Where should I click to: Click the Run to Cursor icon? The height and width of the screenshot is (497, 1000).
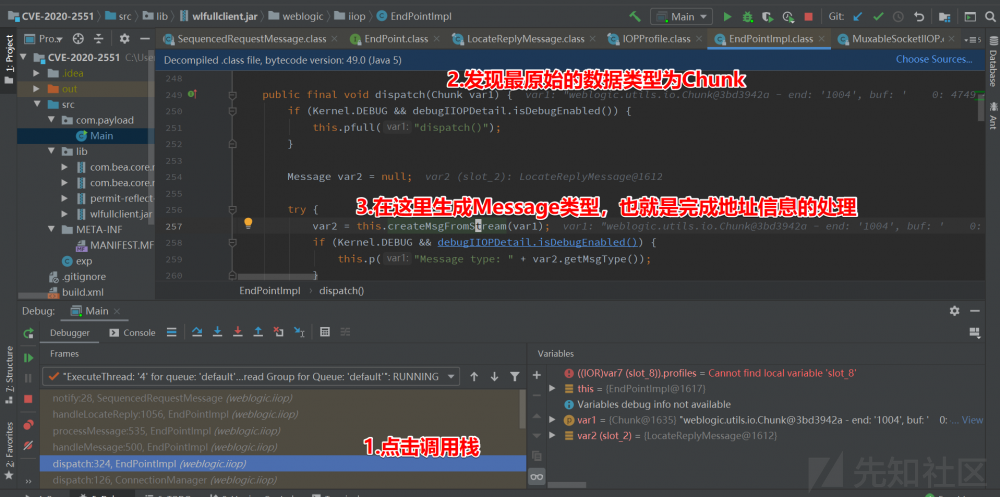(x=298, y=332)
